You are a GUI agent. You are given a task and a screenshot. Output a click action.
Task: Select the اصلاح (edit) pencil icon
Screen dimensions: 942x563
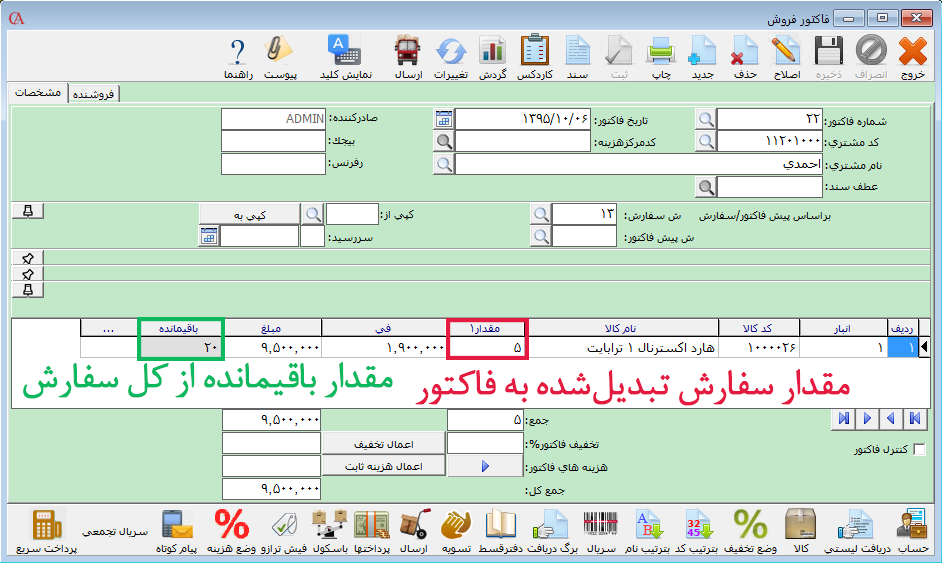point(786,51)
